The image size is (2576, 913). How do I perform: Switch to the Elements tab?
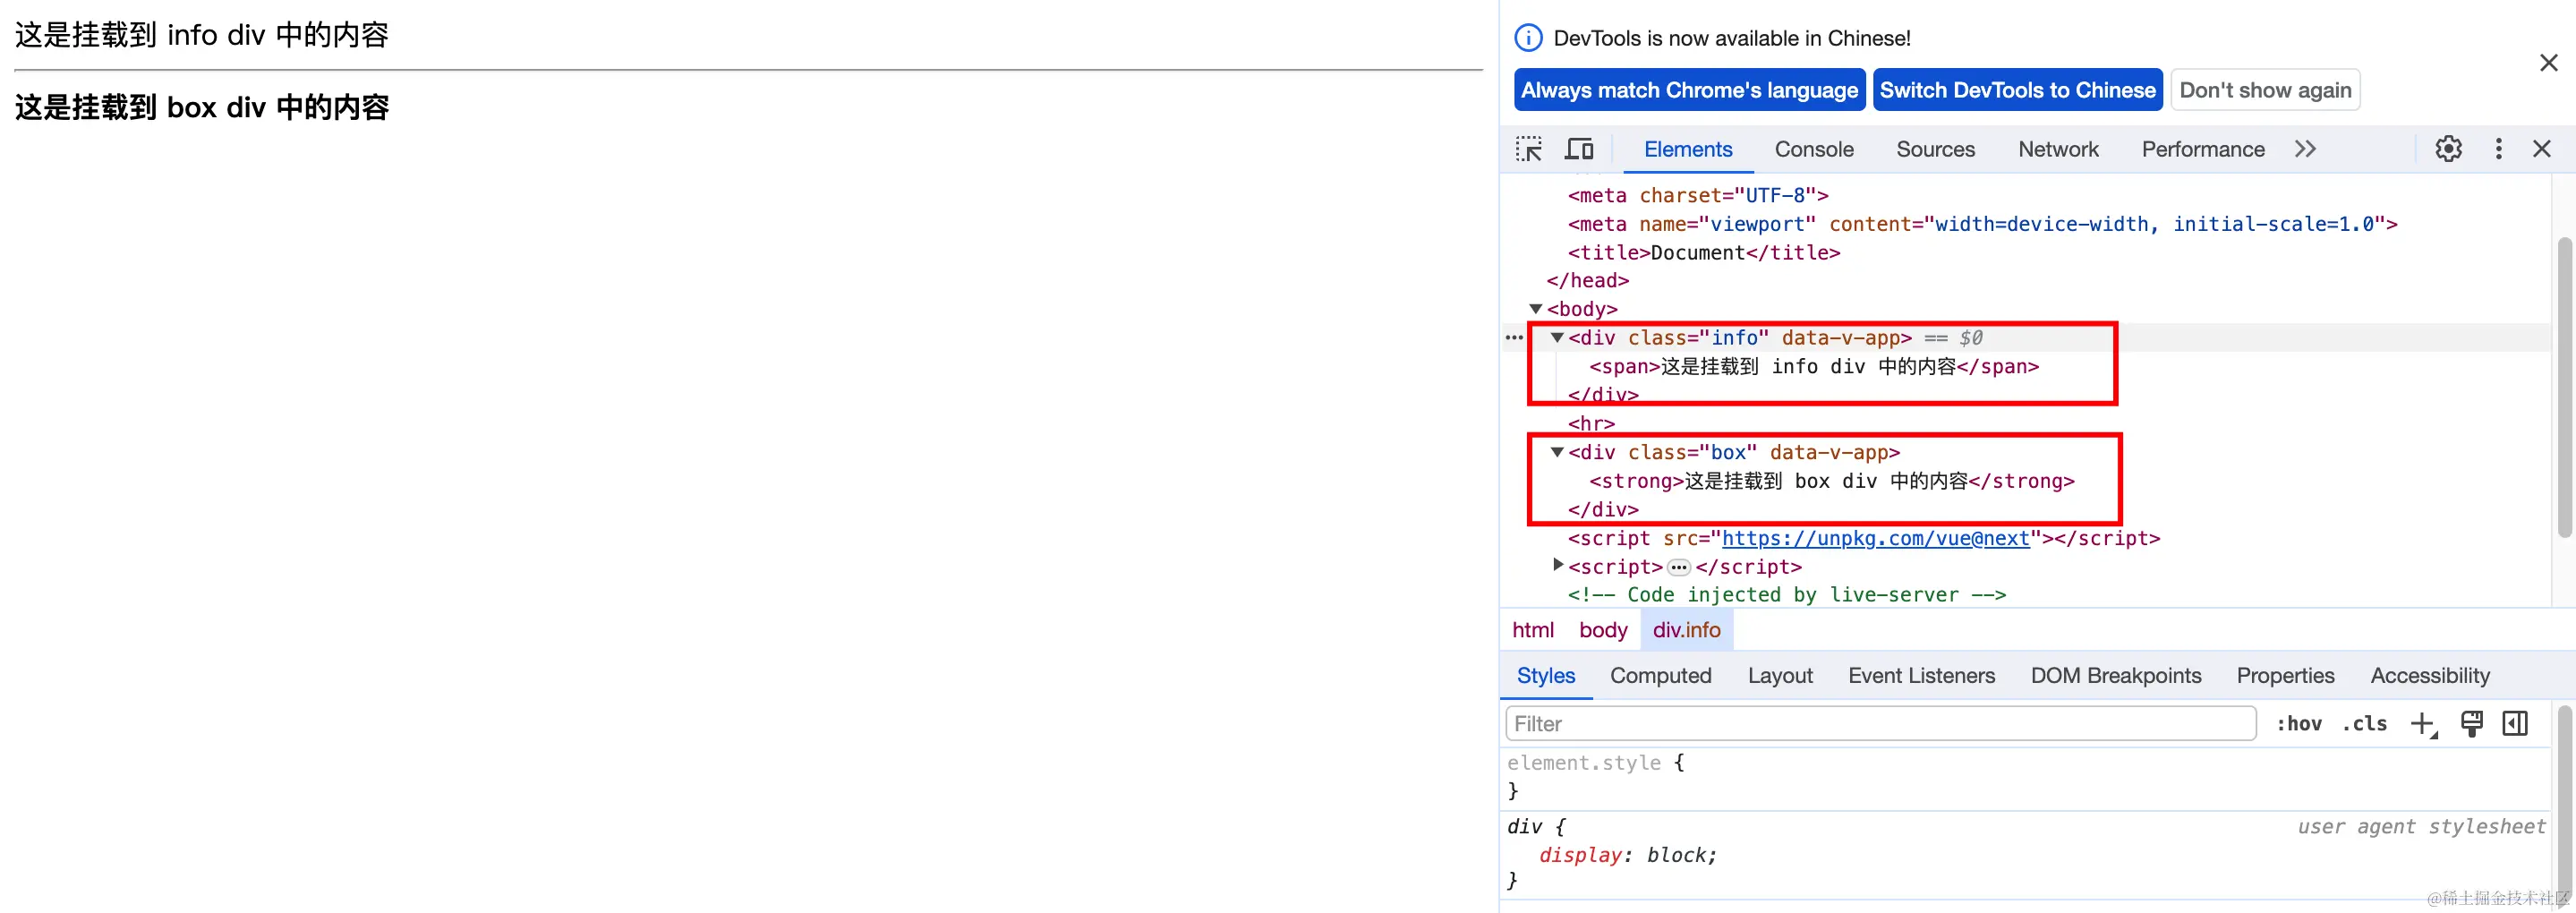click(1688, 149)
